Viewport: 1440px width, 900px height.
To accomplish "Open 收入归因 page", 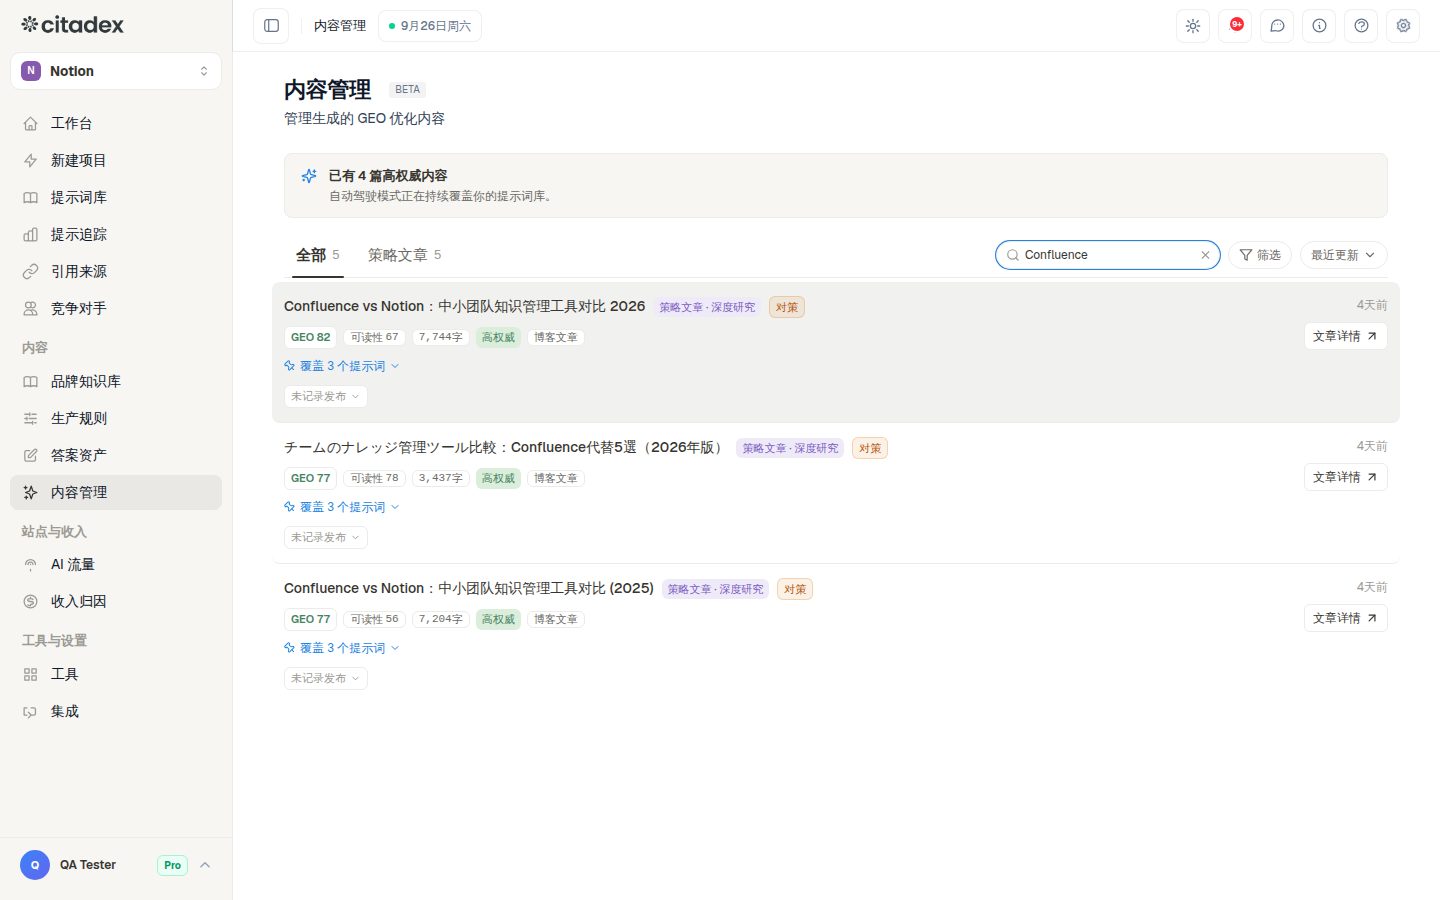I will [x=116, y=601].
